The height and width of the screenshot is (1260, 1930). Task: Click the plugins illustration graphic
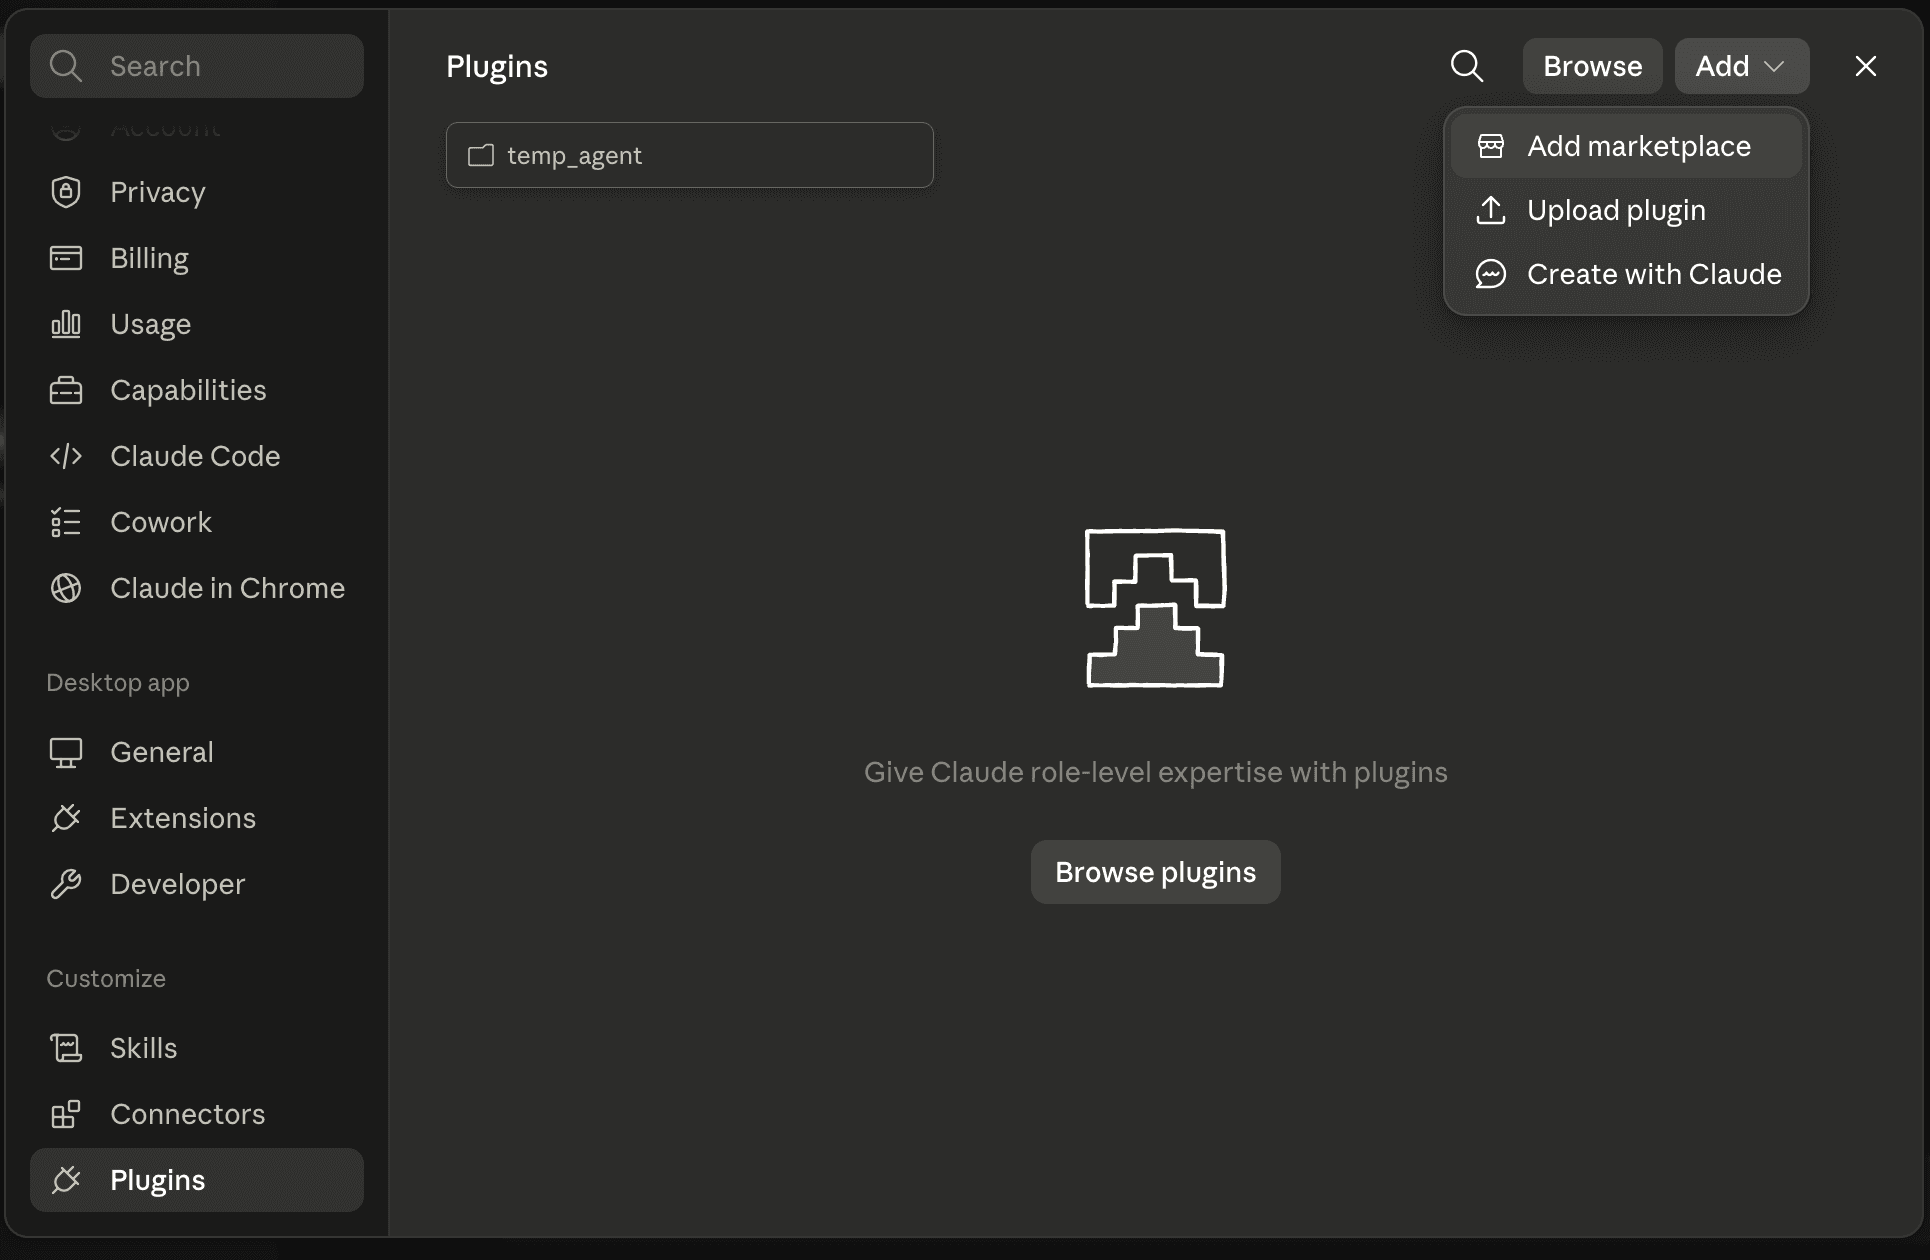click(1155, 608)
